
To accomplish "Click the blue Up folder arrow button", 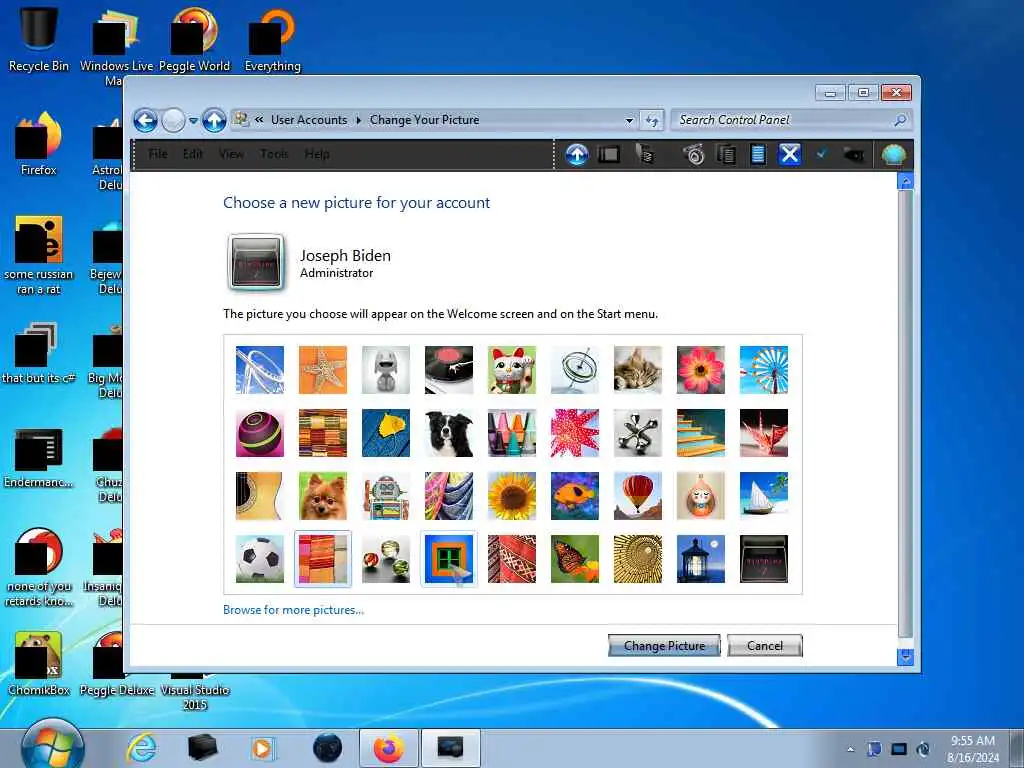I will tap(214, 121).
